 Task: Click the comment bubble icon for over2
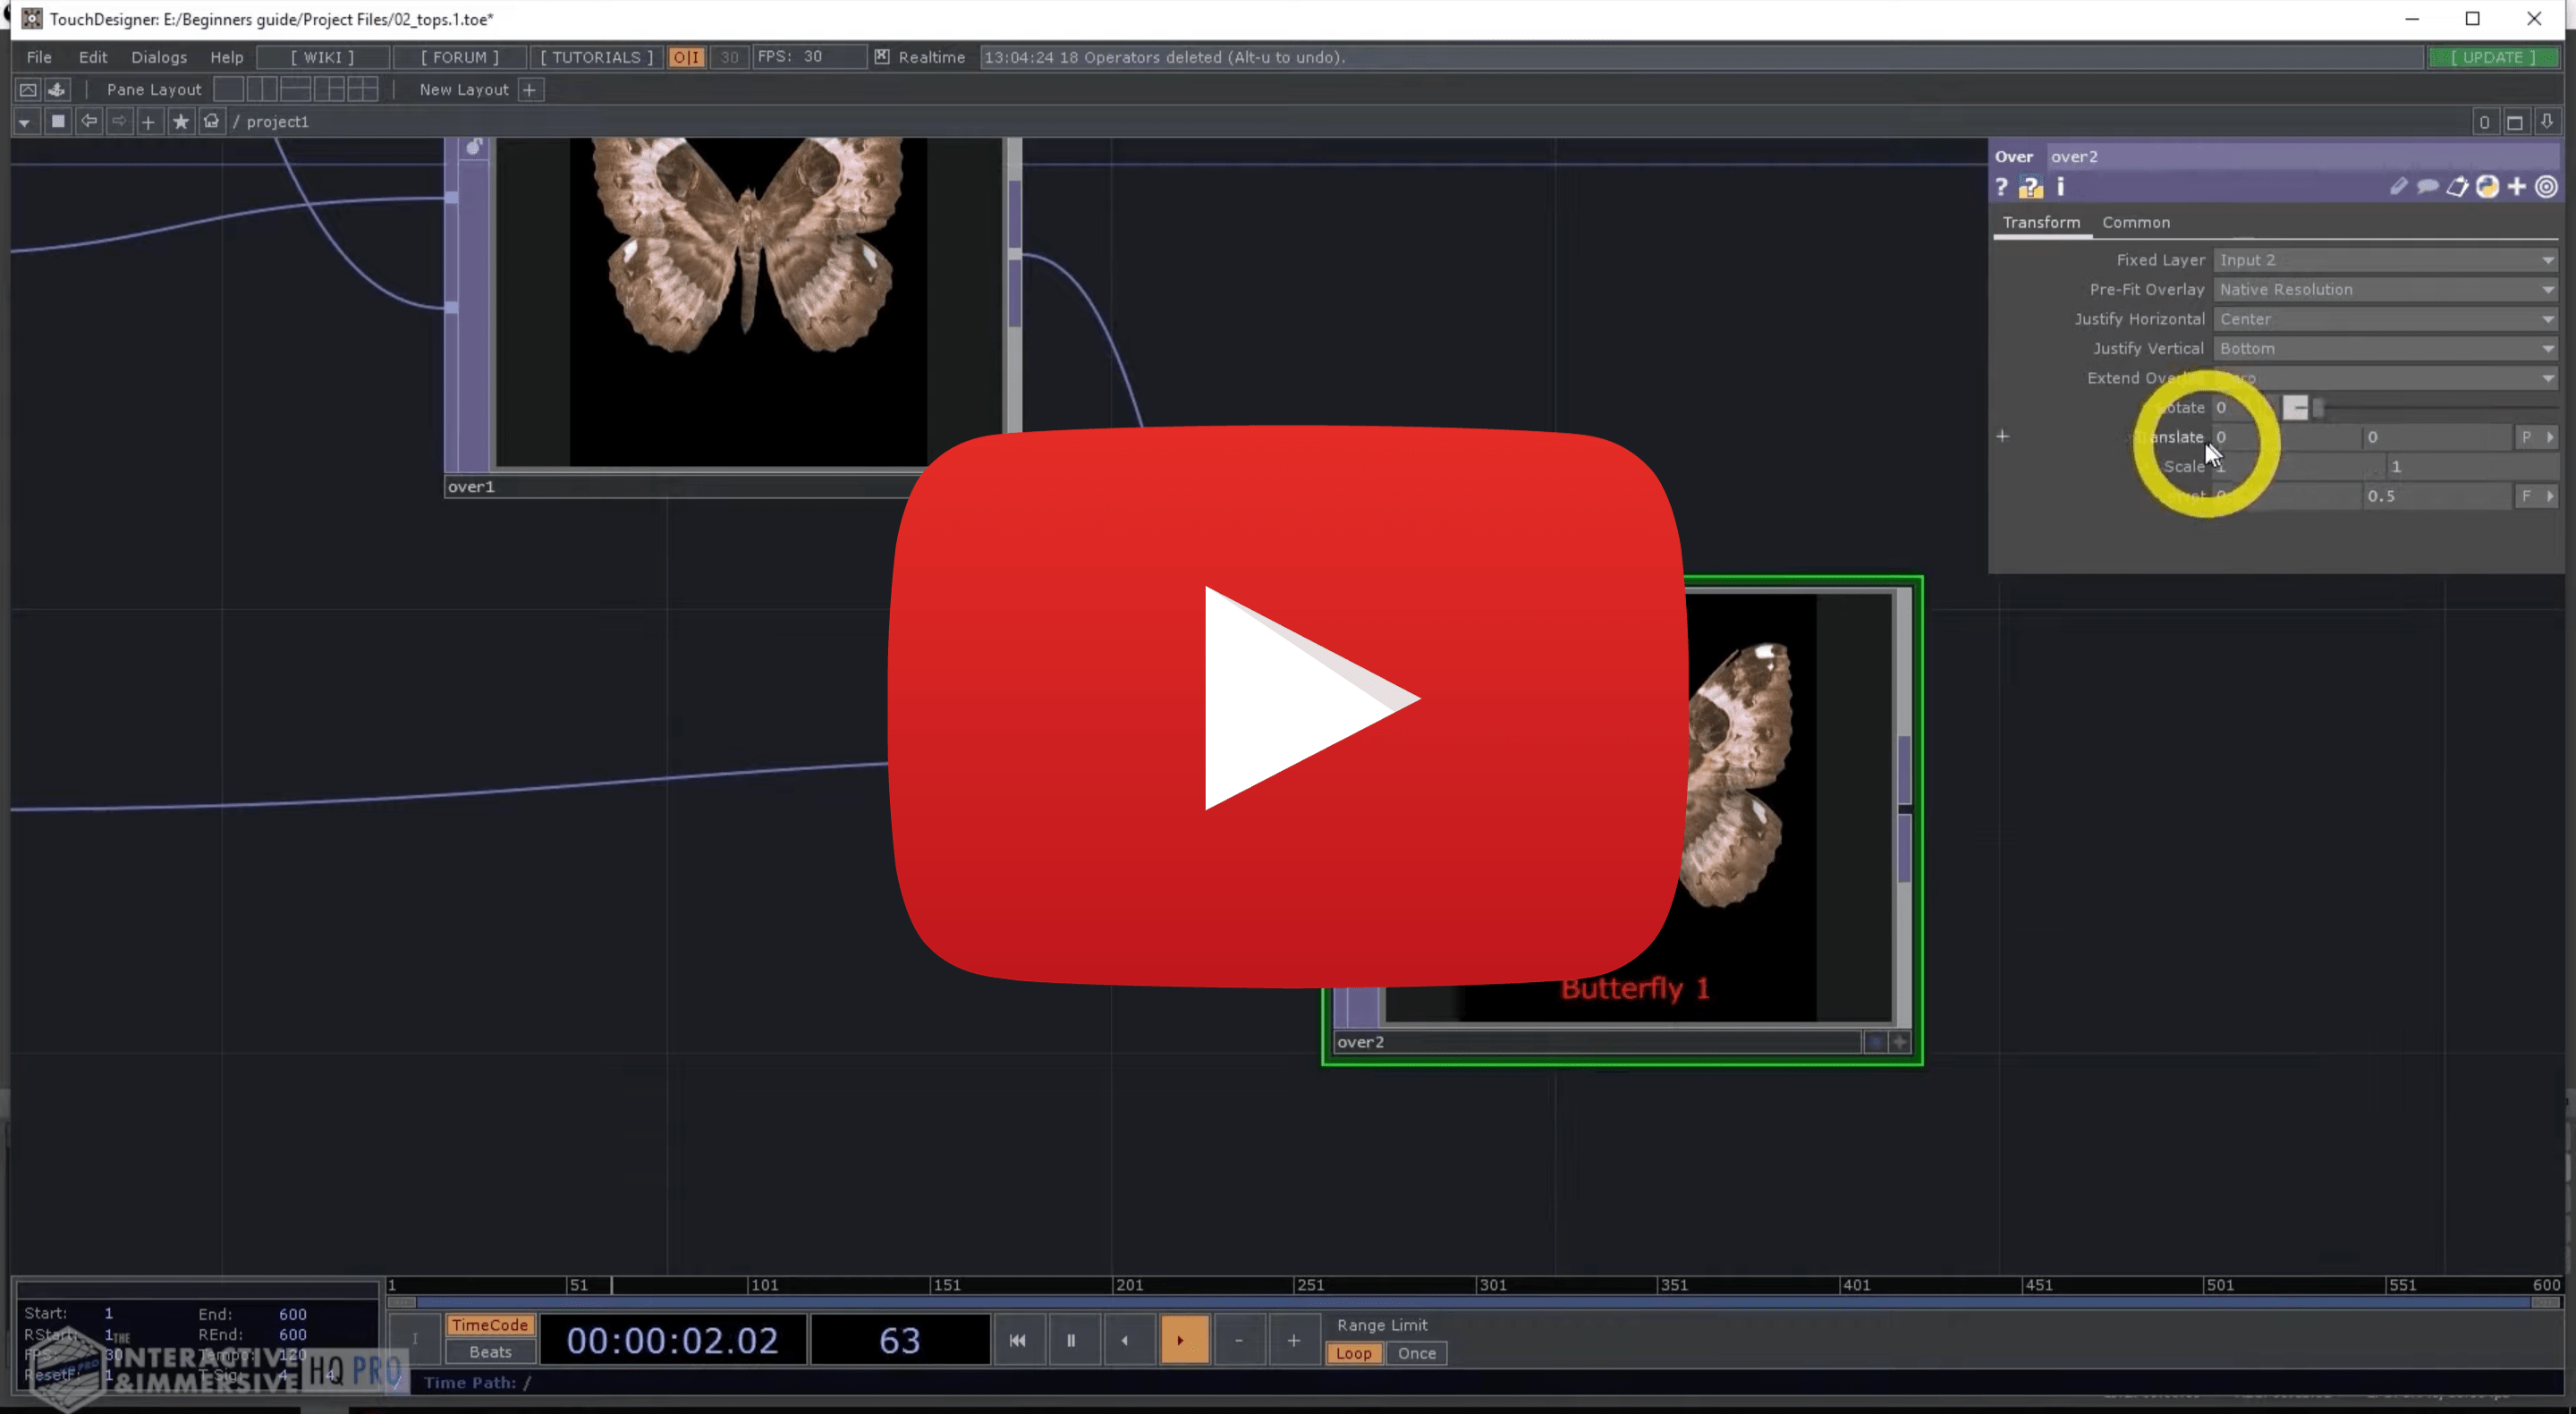(2427, 187)
